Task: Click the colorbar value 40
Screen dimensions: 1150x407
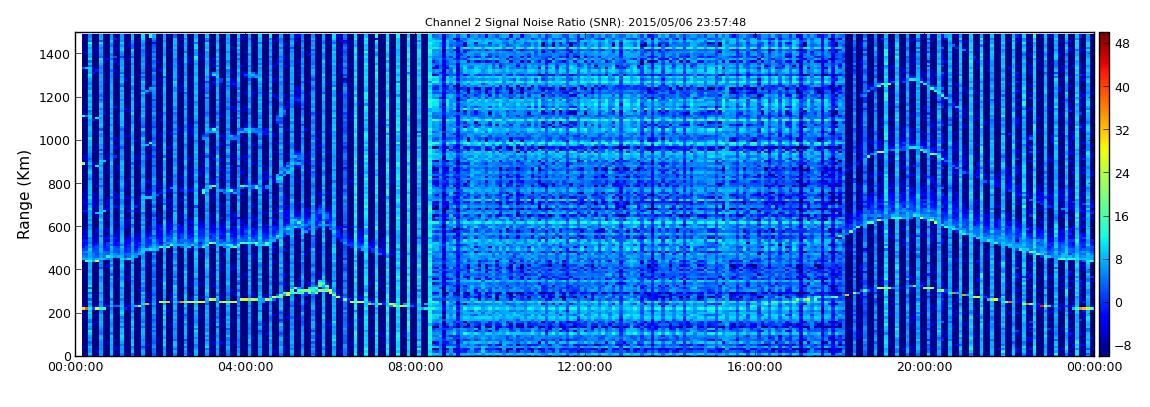Action: click(1122, 87)
